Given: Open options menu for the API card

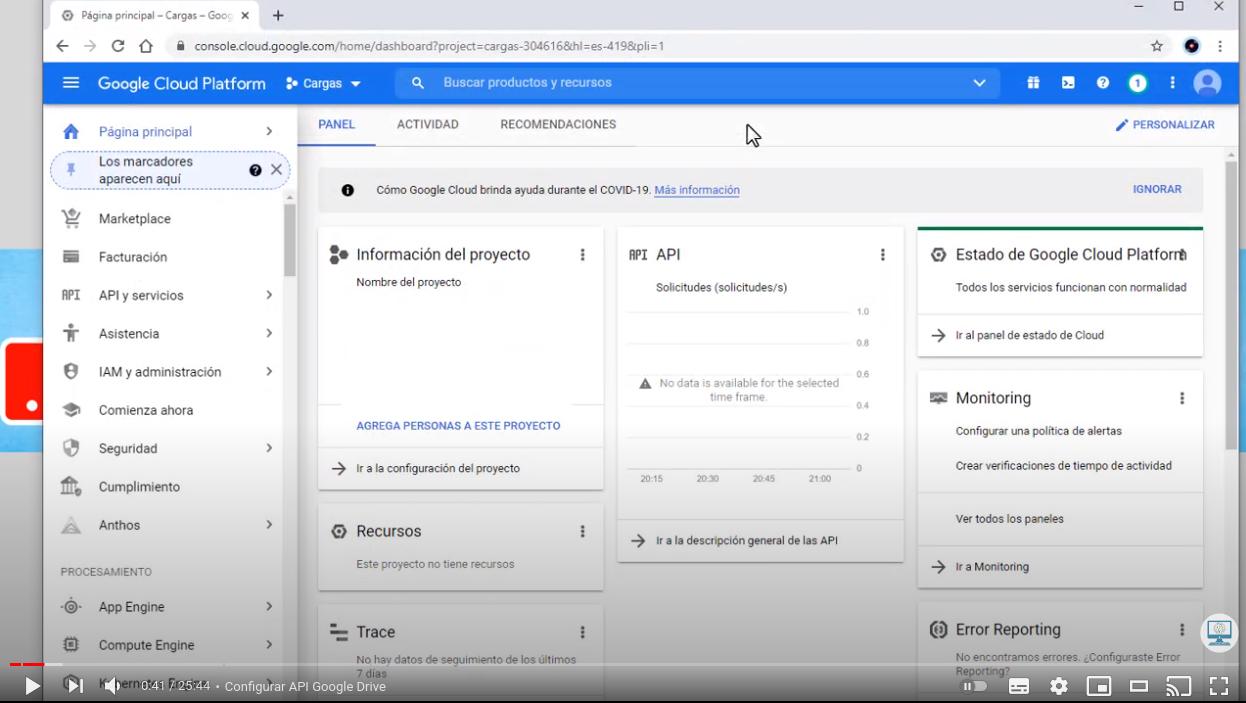Looking at the screenshot, I should tap(882, 255).
